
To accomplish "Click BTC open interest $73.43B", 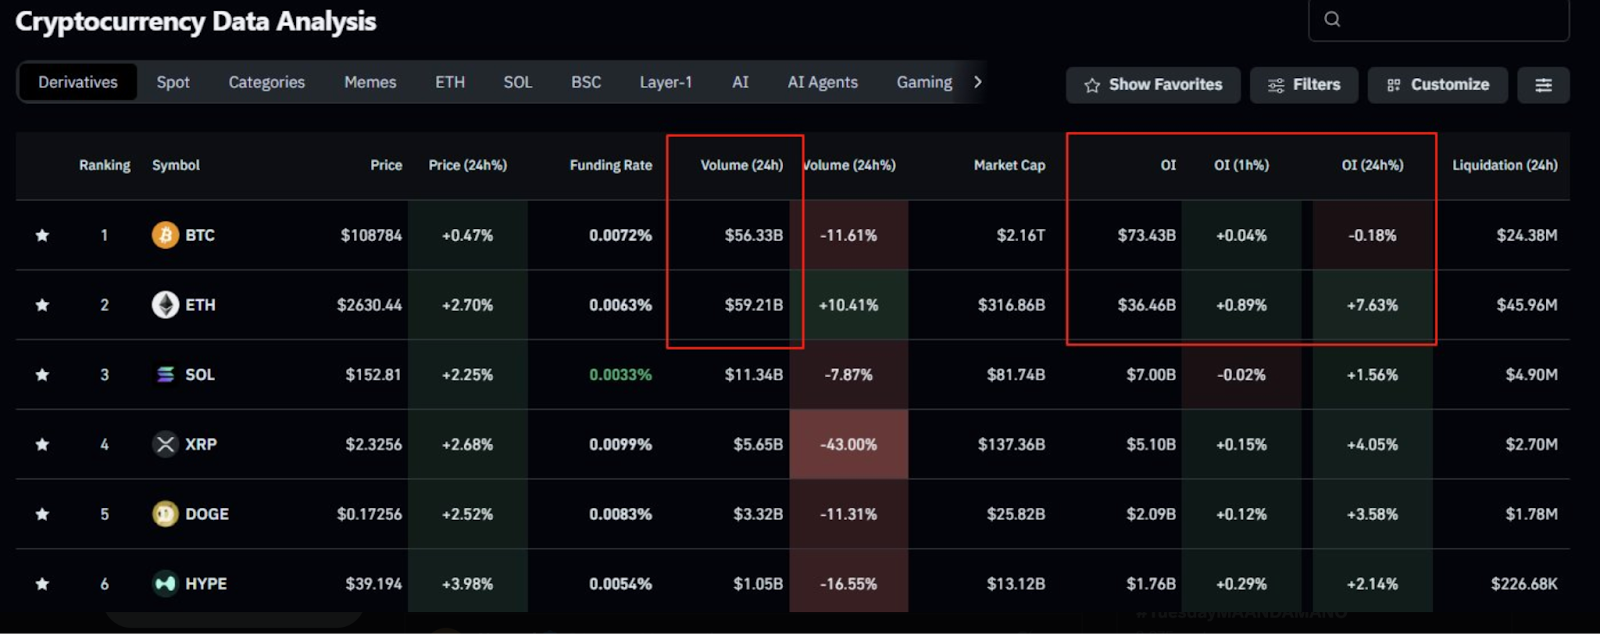I will click(1147, 235).
